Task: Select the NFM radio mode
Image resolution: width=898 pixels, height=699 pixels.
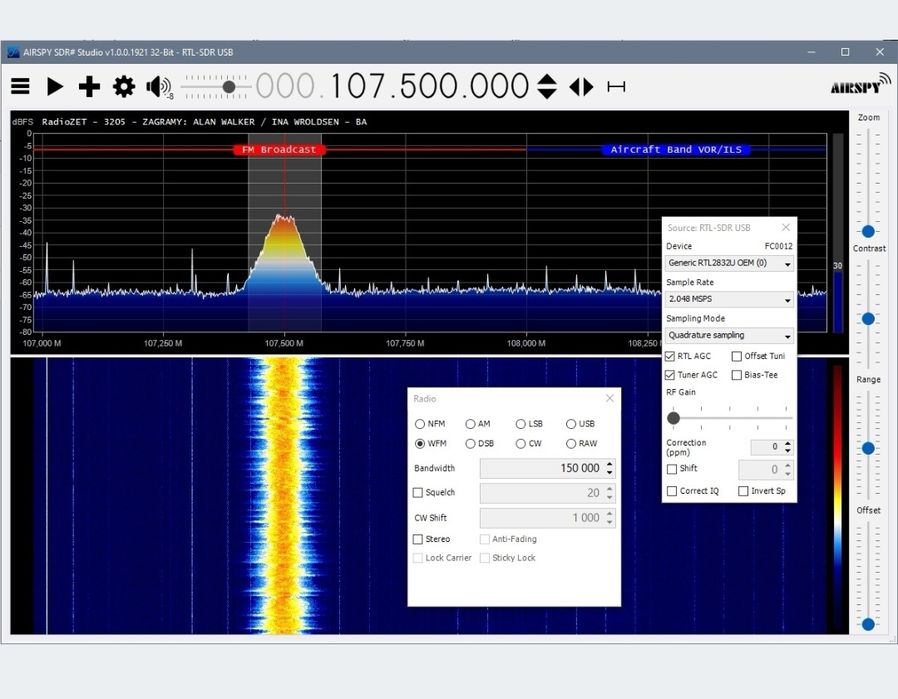Action: click(420, 424)
